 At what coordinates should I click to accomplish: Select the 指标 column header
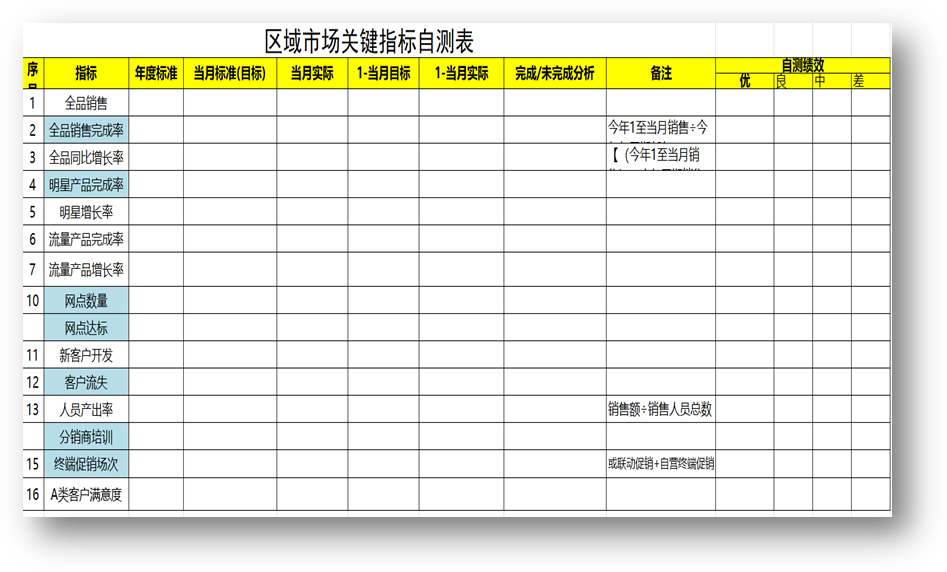[86, 73]
